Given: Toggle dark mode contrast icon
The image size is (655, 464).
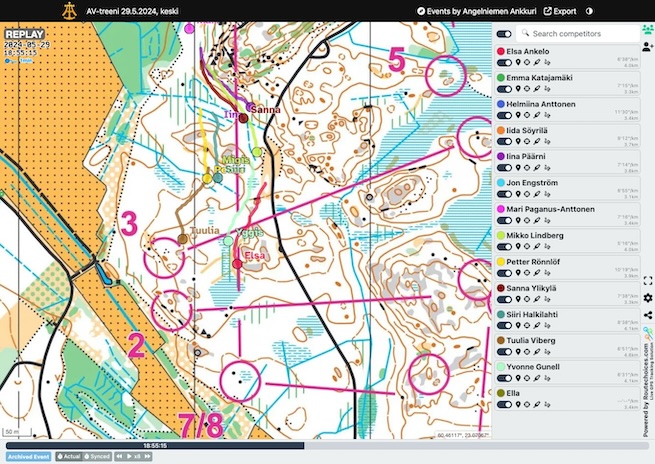Looking at the screenshot, I should (589, 11).
